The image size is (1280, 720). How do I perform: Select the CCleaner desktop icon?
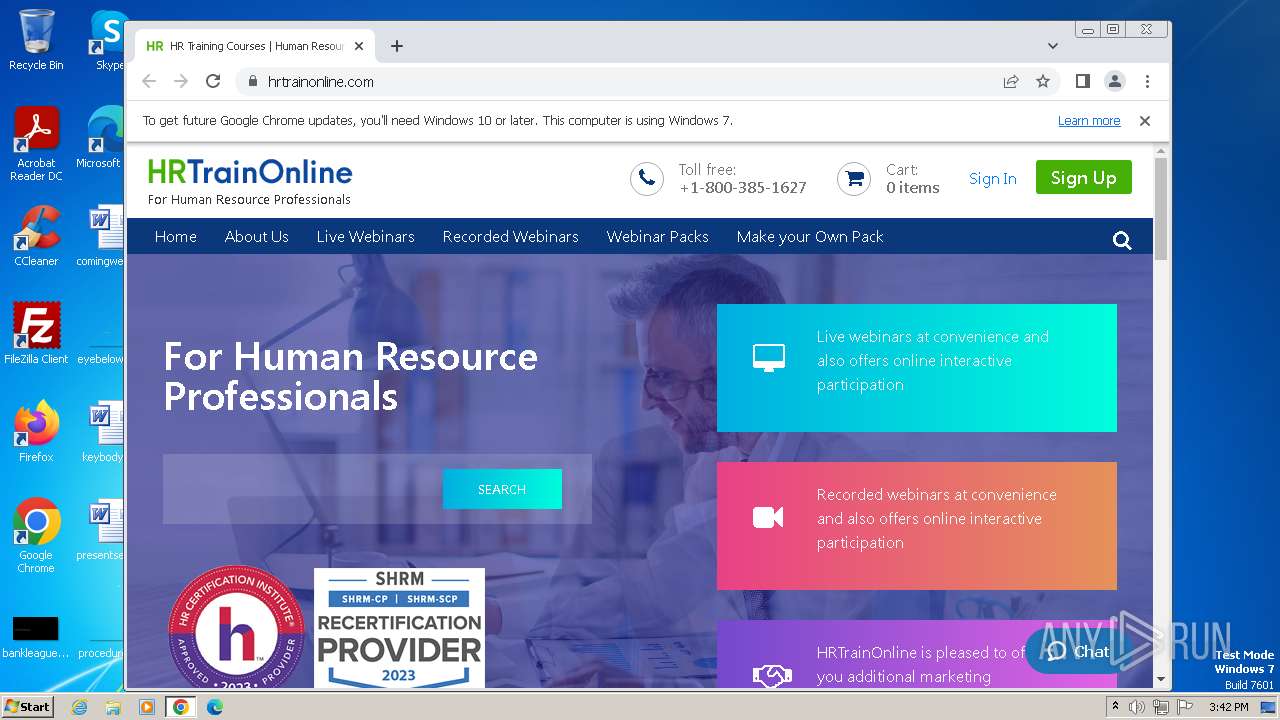(x=36, y=236)
